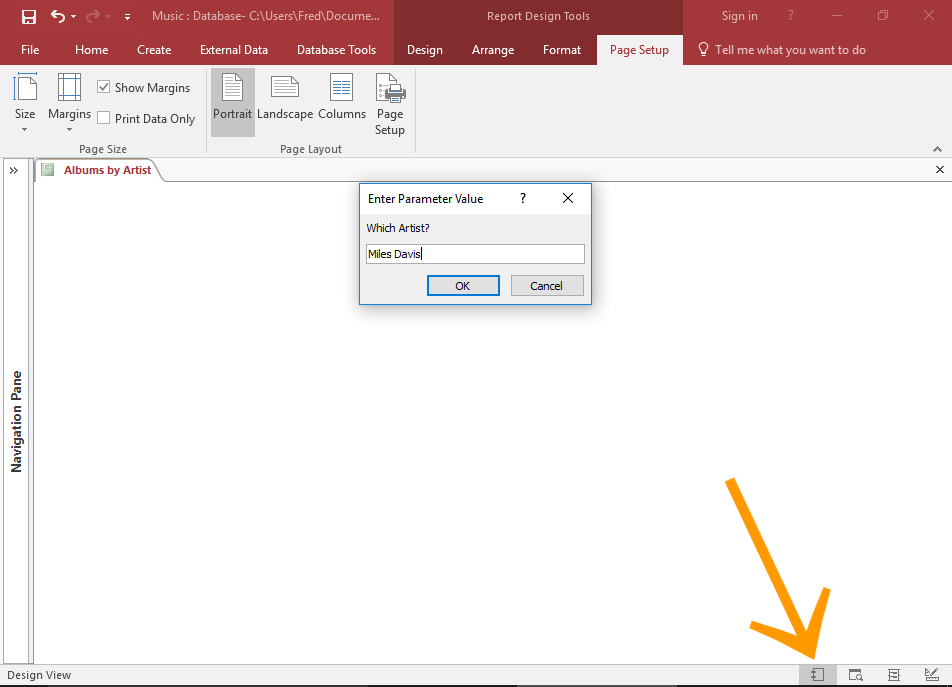Viewport: 952px width, 687px height.
Task: Switch to Print Preview from status bar
Action: [x=855, y=674]
